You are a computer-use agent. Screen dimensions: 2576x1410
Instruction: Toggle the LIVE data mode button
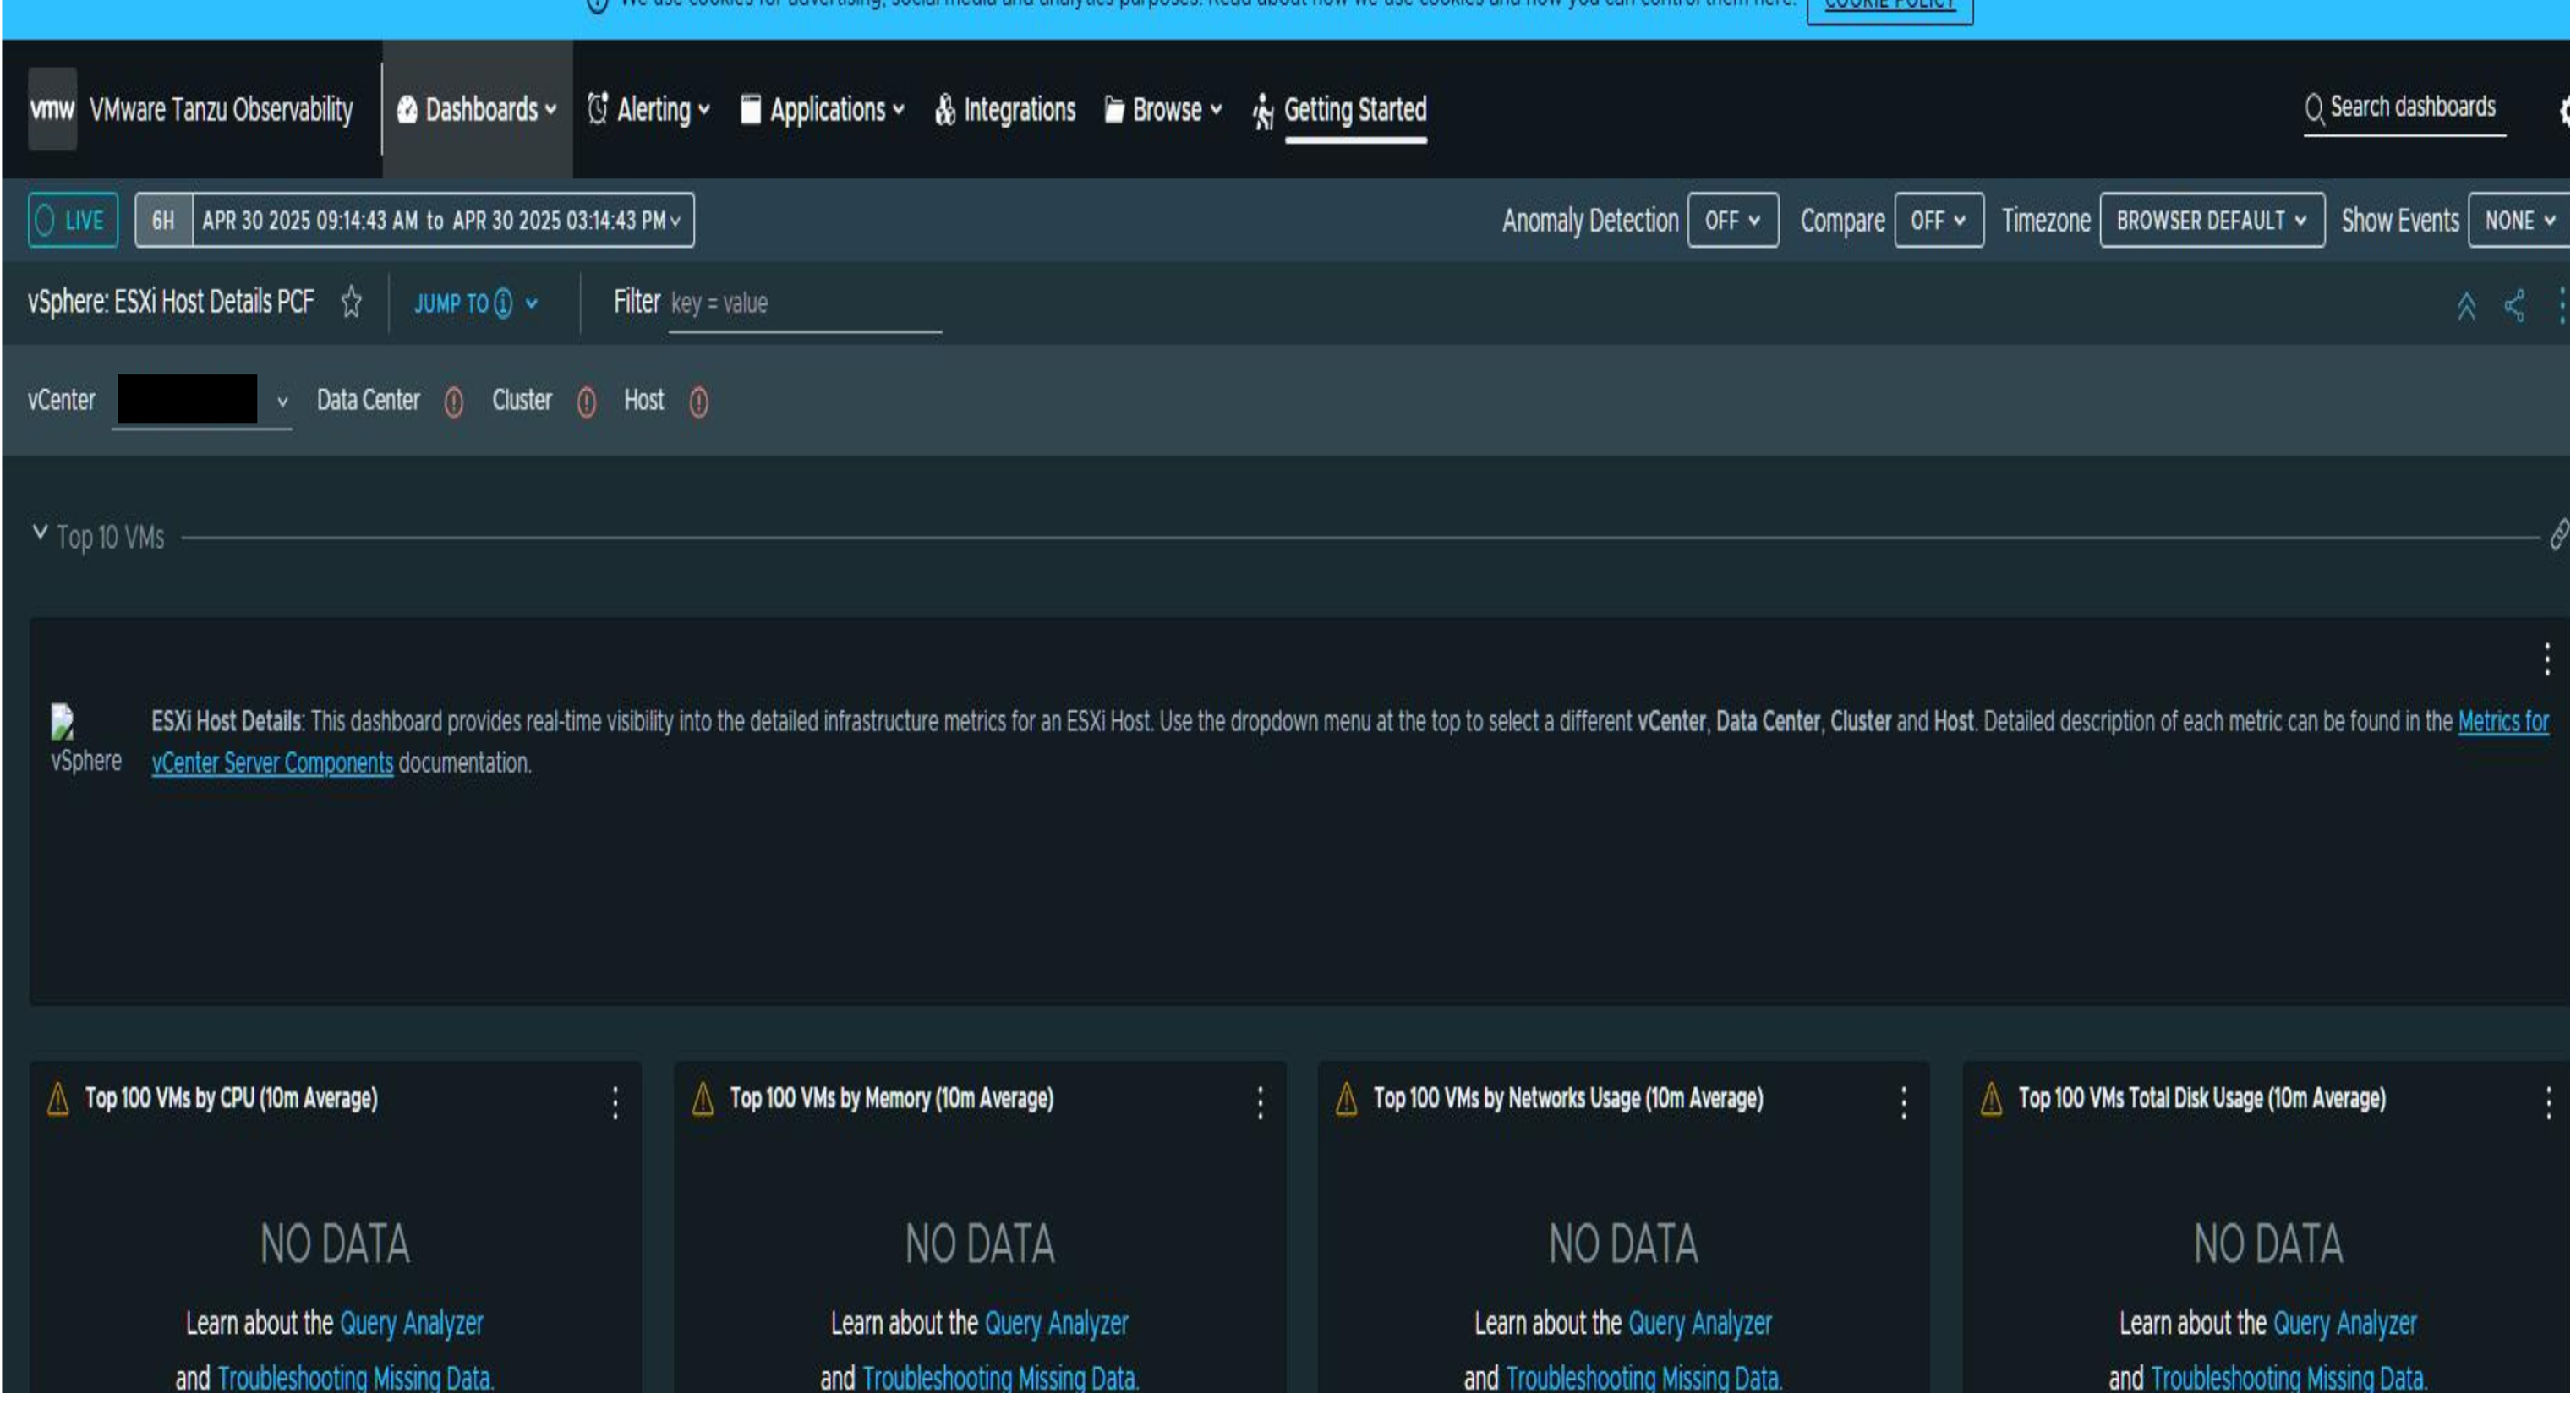coord(73,220)
